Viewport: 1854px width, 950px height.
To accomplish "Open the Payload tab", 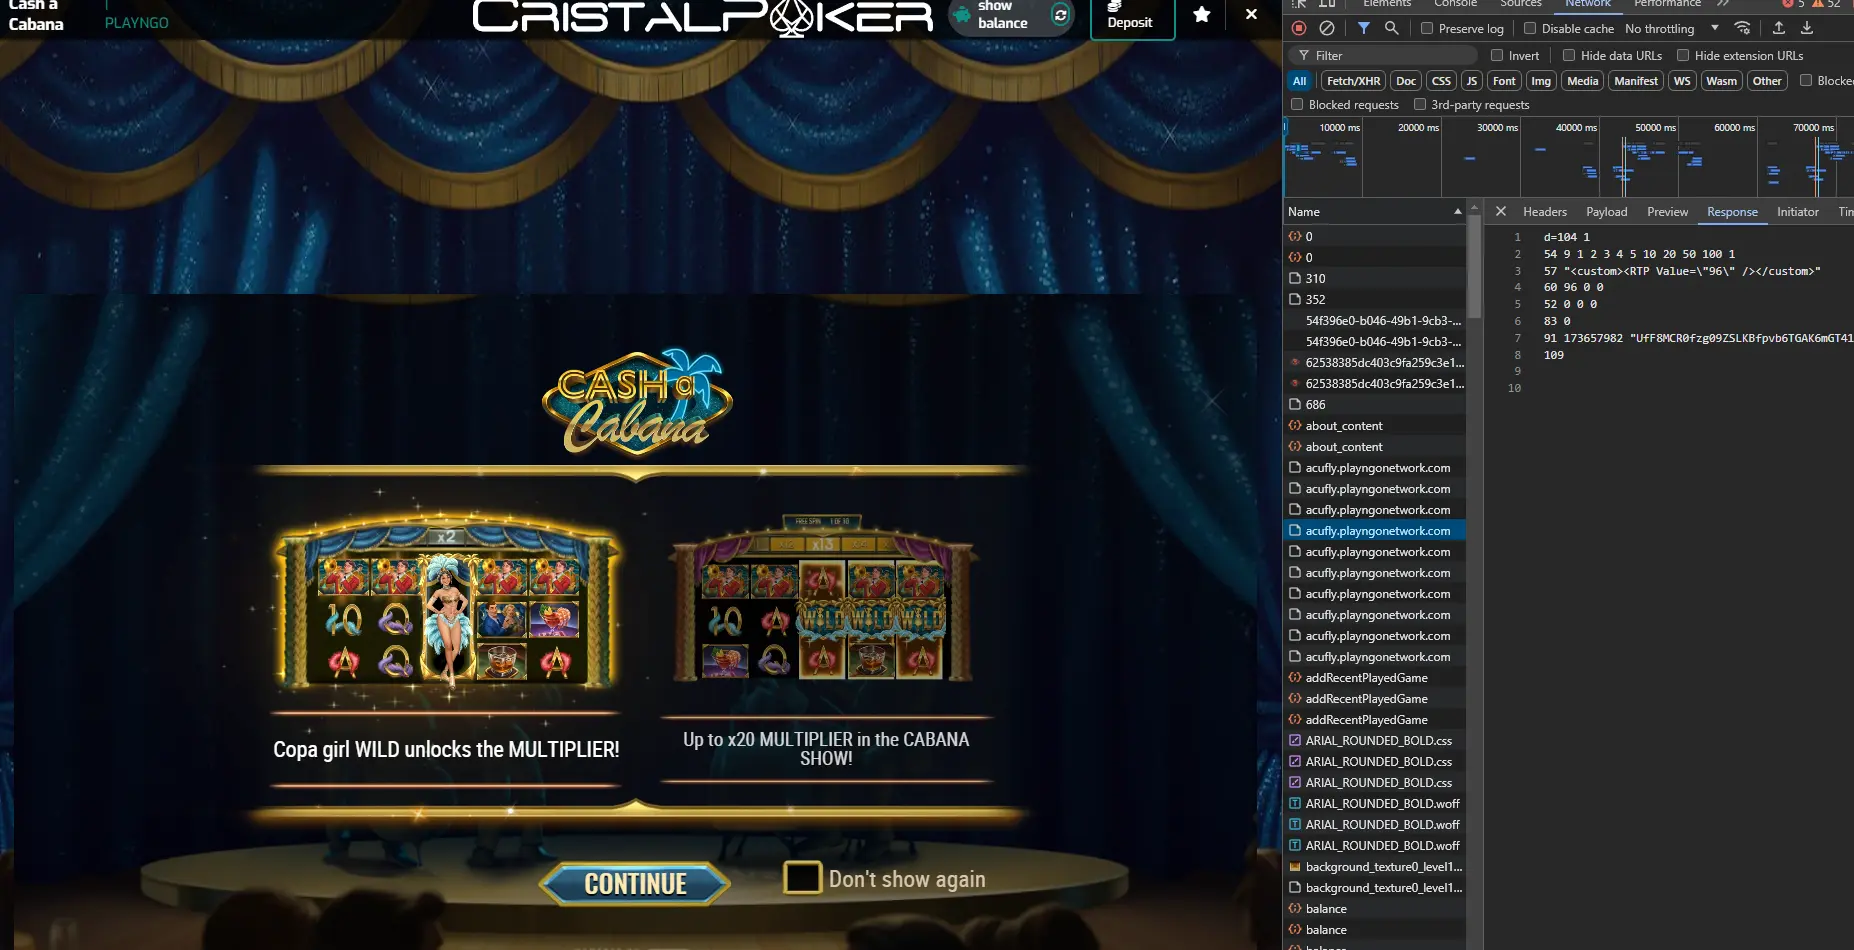I will (x=1606, y=212).
